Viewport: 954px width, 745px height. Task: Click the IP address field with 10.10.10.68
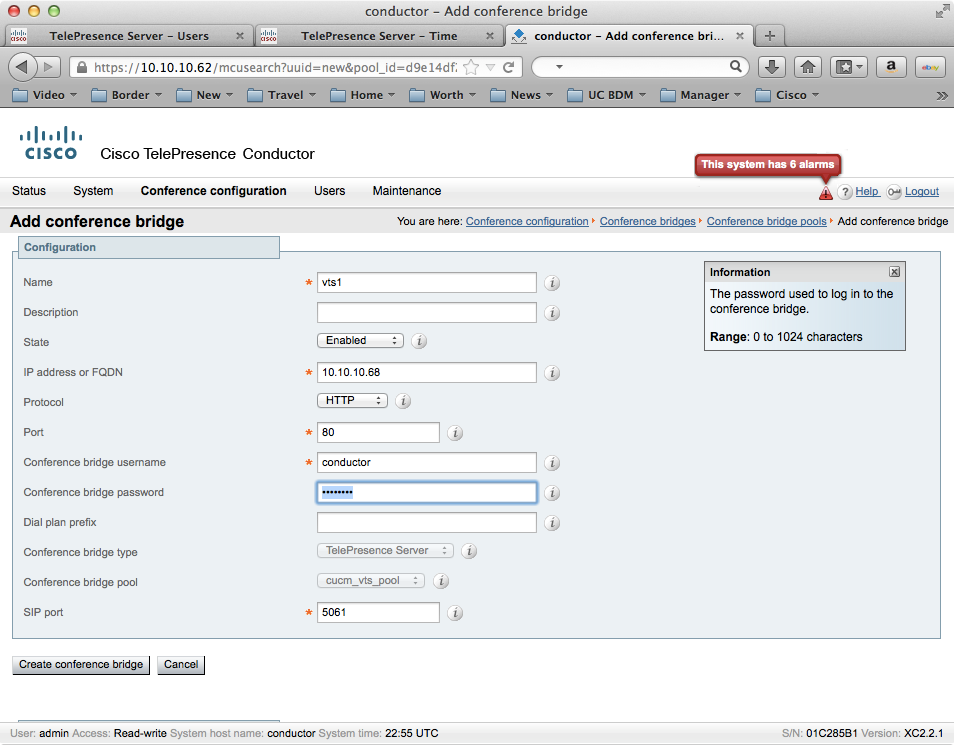coord(427,372)
